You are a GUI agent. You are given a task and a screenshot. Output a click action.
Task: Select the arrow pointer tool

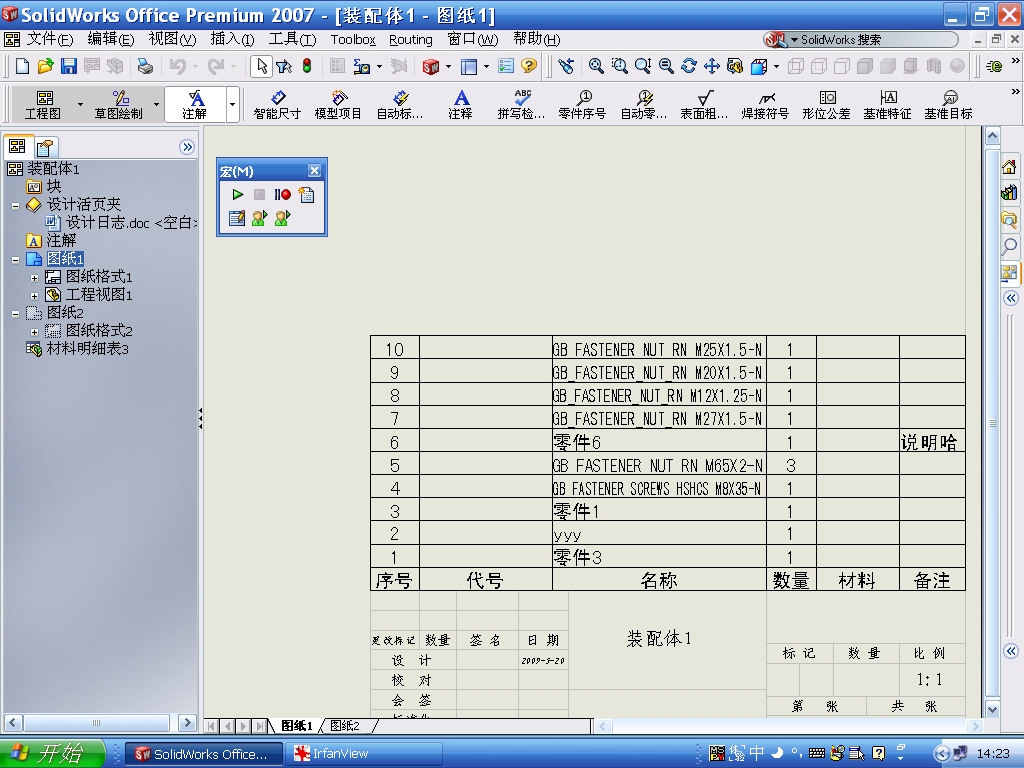point(262,66)
